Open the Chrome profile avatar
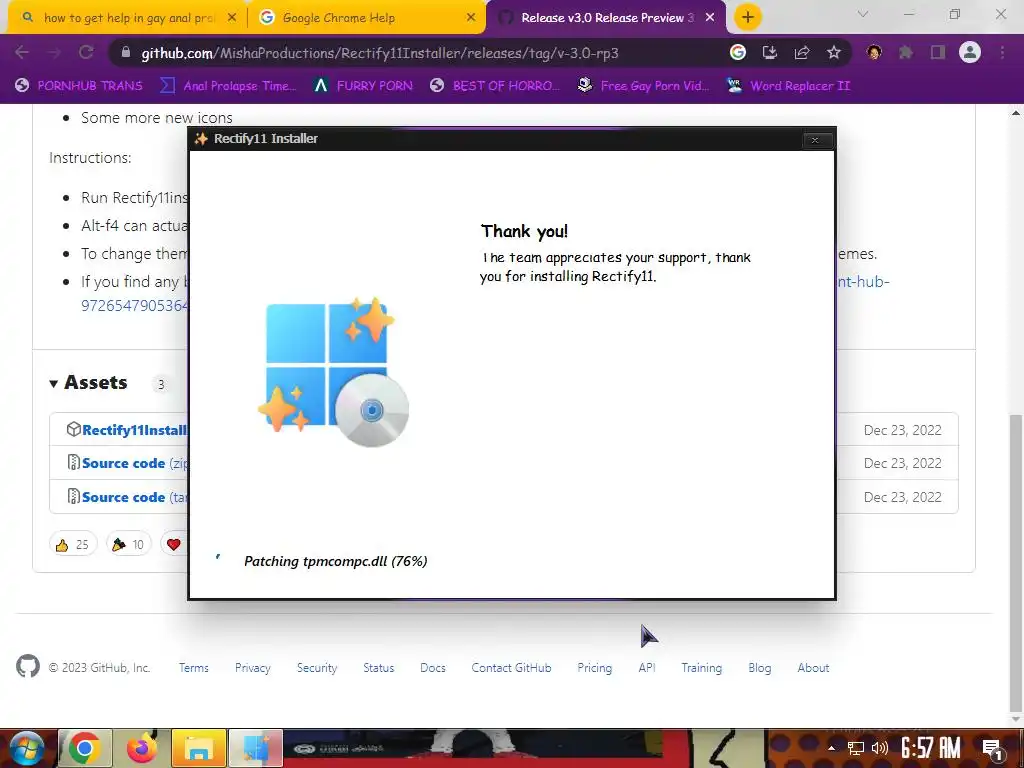Image resolution: width=1024 pixels, height=768 pixels. (970, 52)
